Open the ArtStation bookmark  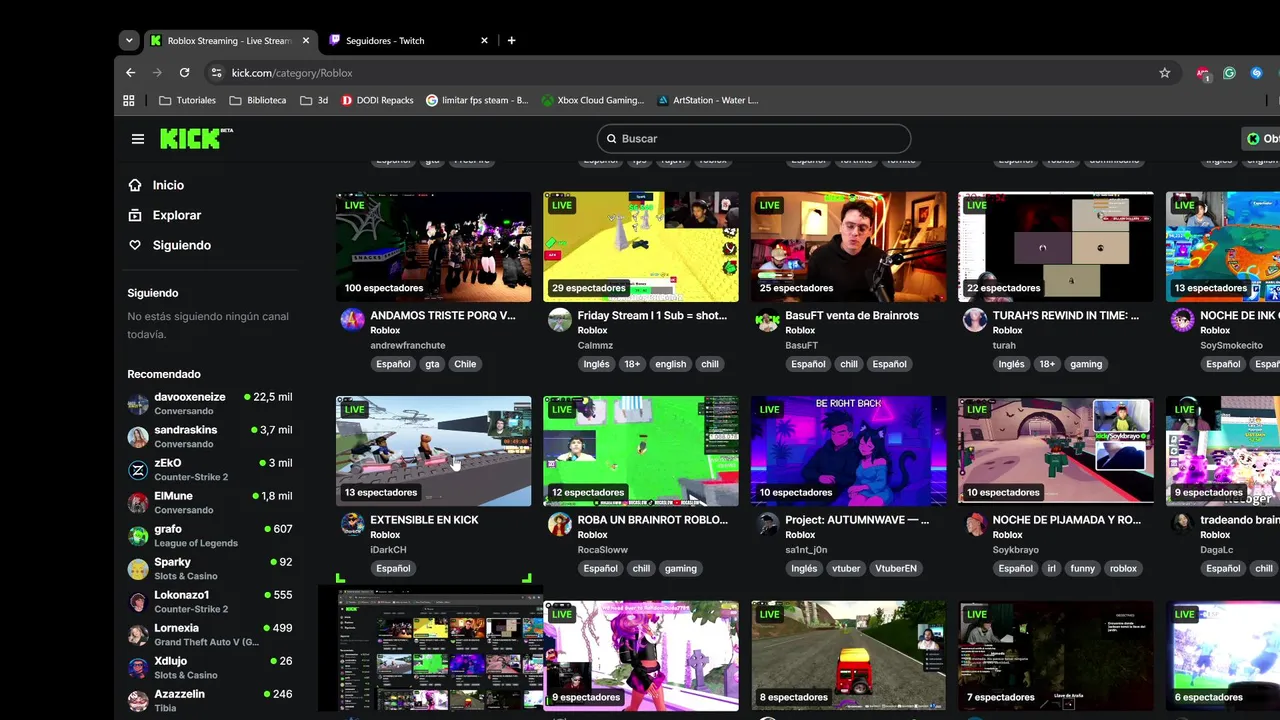(x=708, y=100)
